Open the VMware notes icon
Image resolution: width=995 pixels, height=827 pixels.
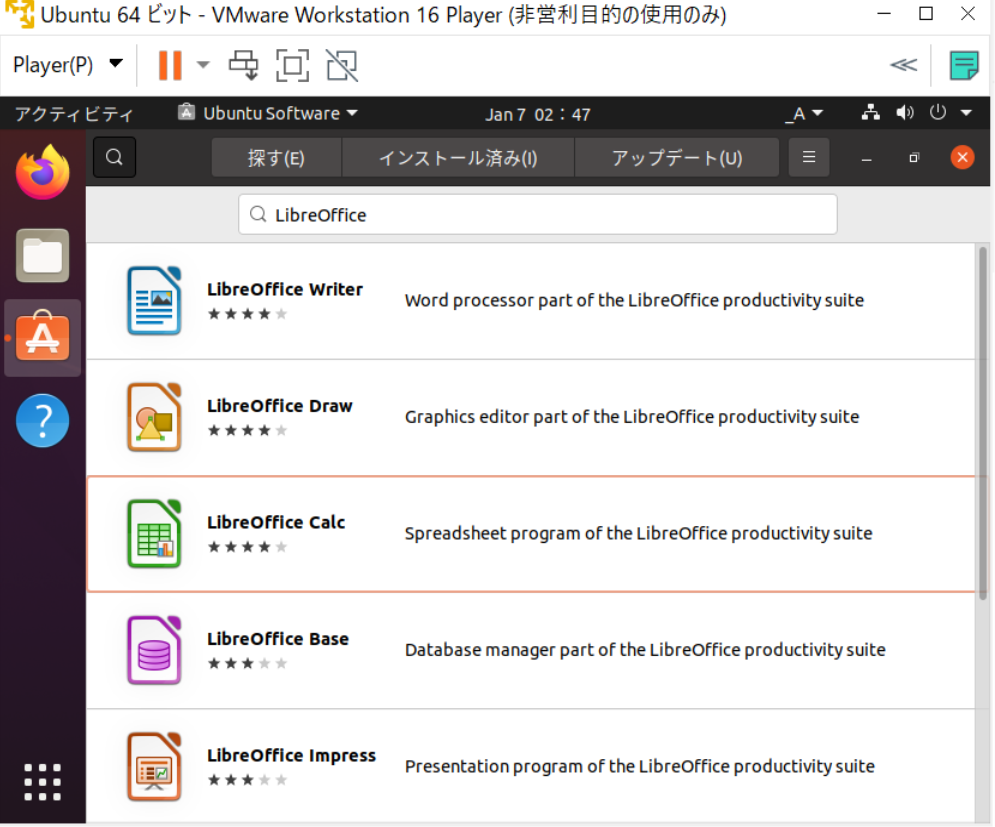point(964,65)
